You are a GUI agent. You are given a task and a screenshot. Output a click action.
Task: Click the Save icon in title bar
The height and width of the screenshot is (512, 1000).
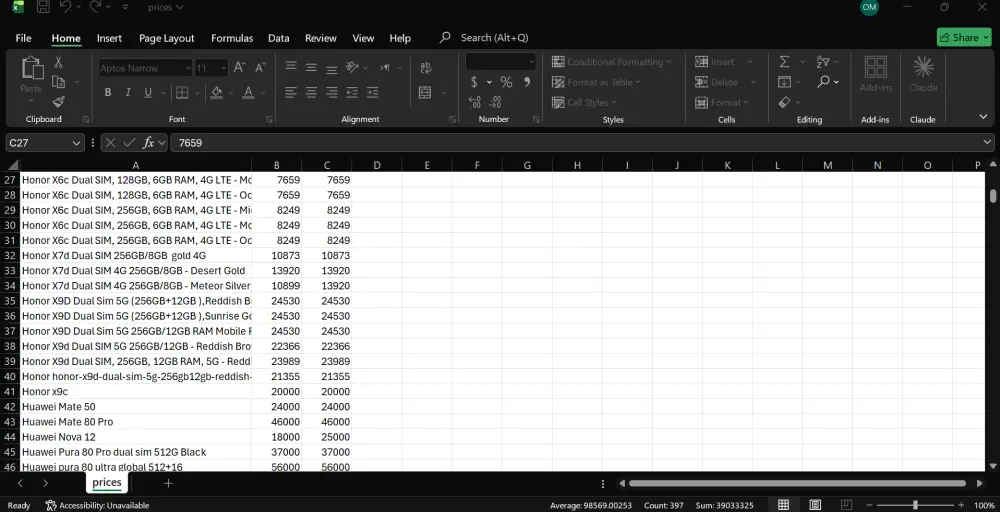[43, 7]
